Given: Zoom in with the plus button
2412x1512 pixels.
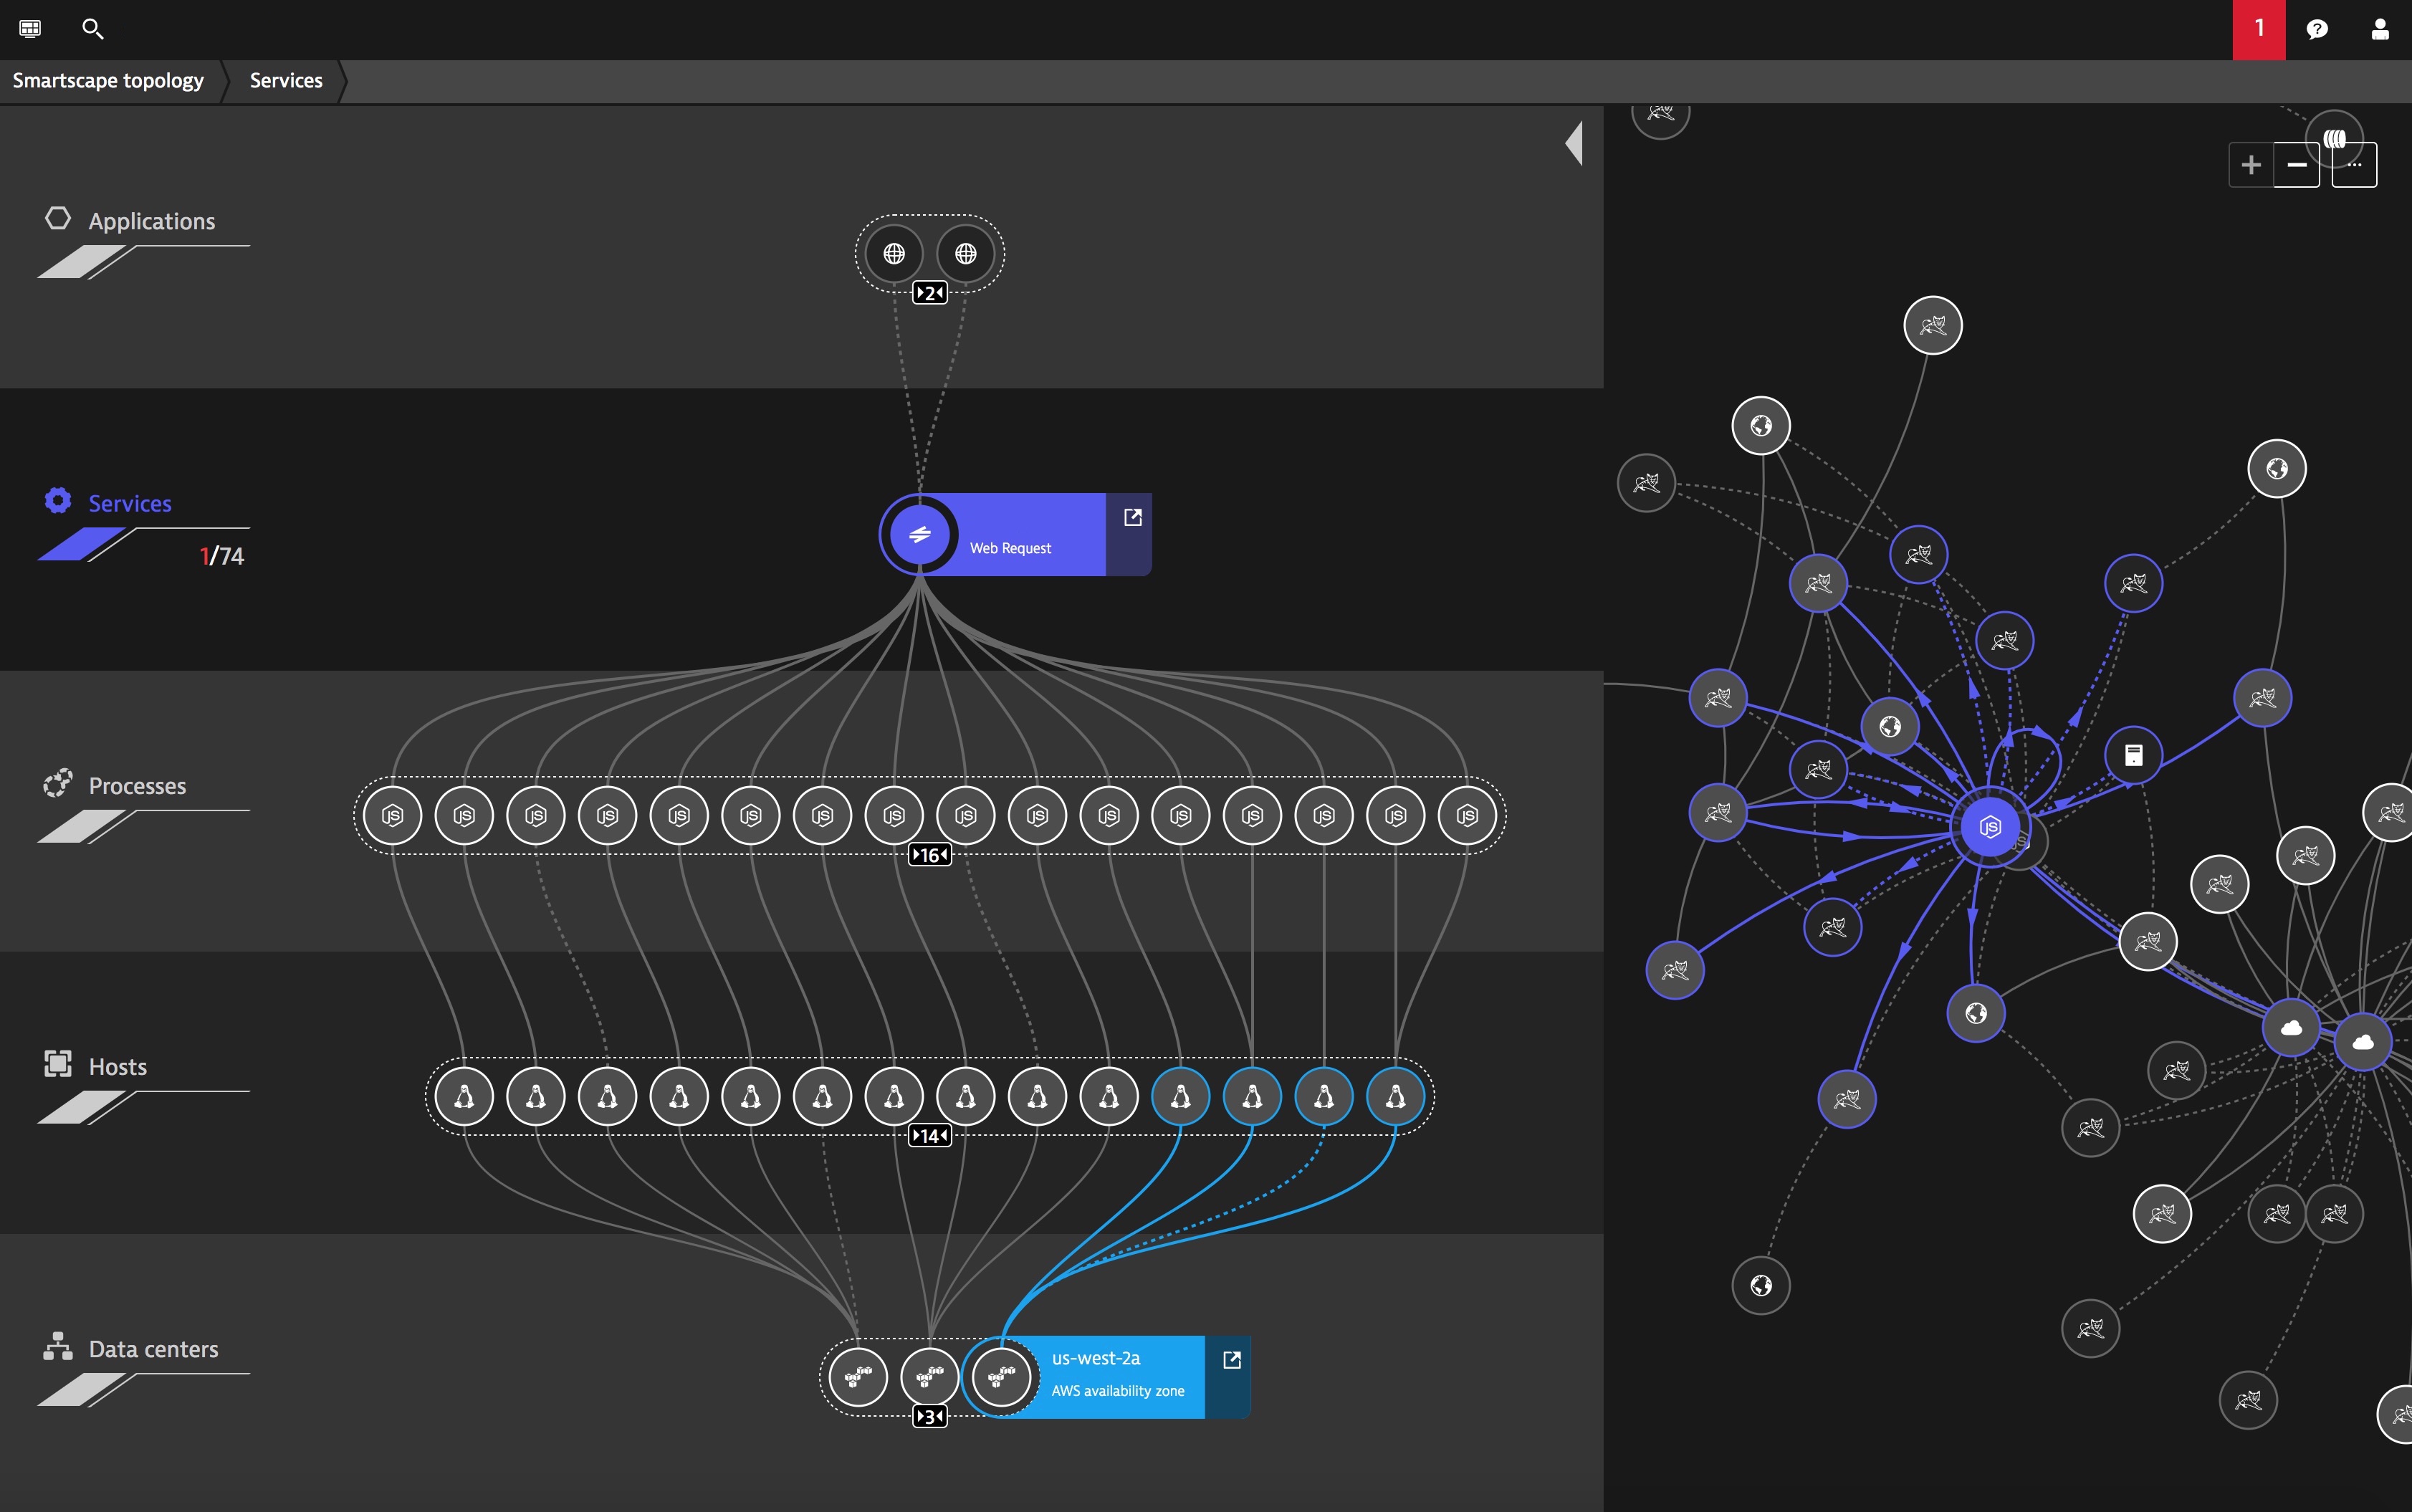Looking at the screenshot, I should point(2251,165).
